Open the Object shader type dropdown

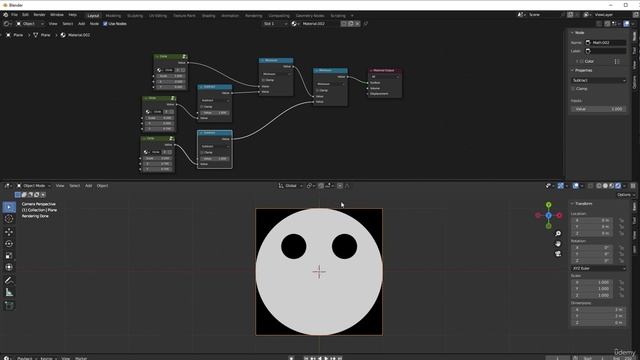(29, 24)
